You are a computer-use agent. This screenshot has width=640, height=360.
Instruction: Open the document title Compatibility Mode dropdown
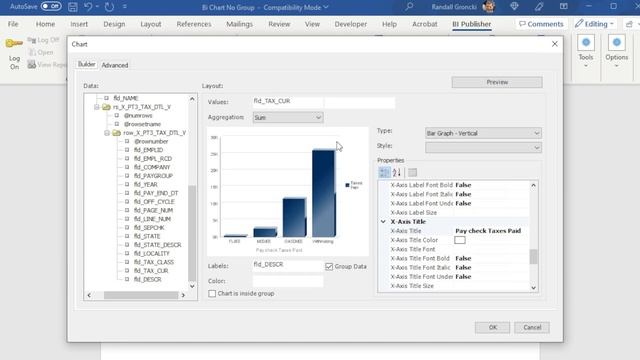click(326, 7)
